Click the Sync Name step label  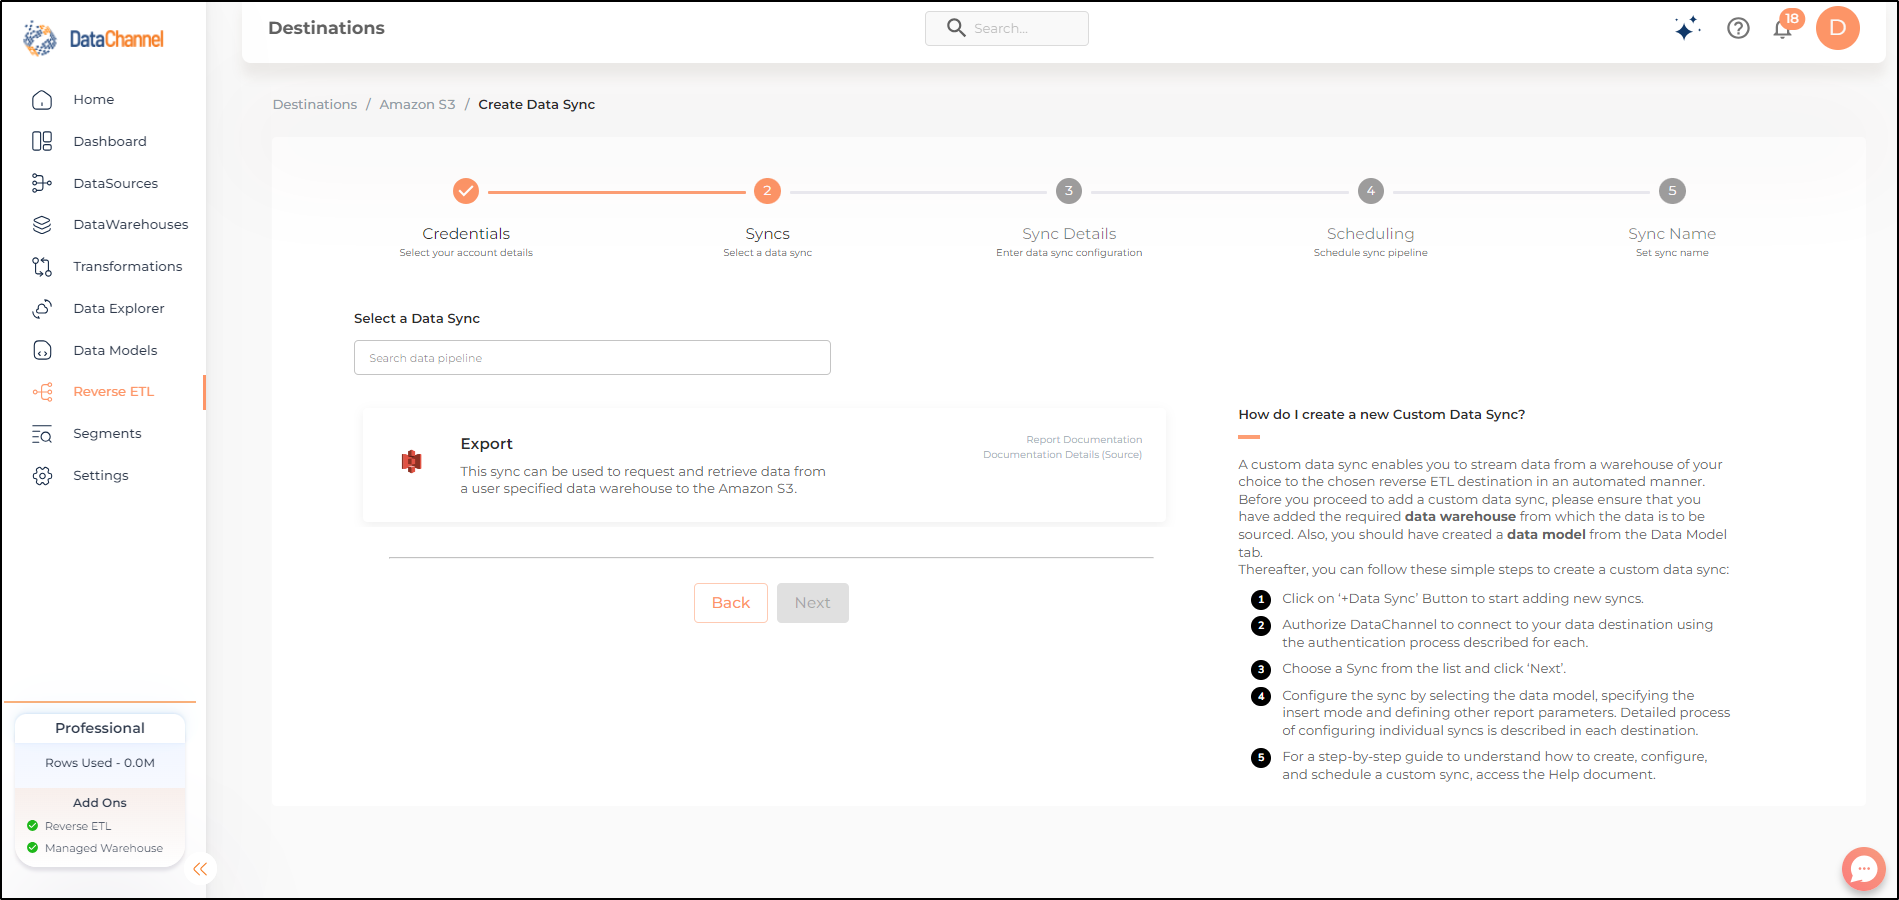pyautogui.click(x=1672, y=234)
